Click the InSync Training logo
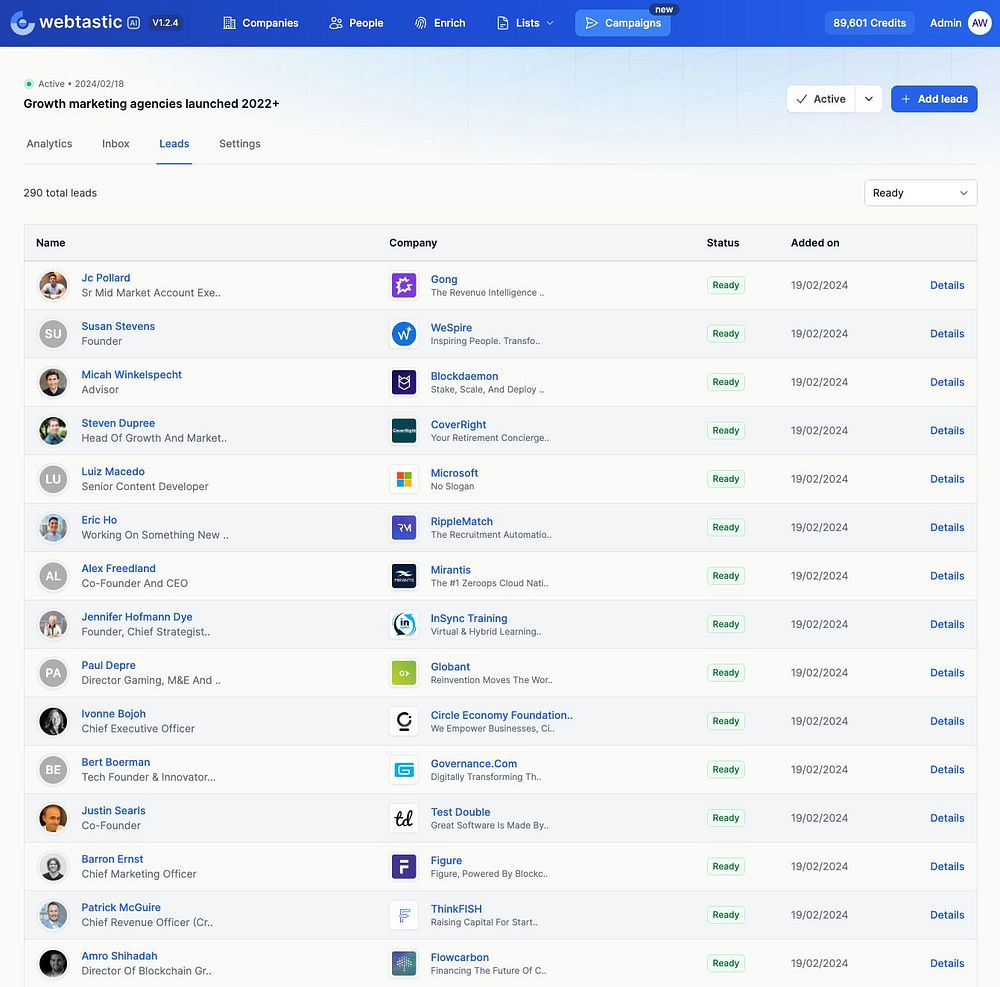This screenshot has height=987, width=1000. tap(404, 624)
